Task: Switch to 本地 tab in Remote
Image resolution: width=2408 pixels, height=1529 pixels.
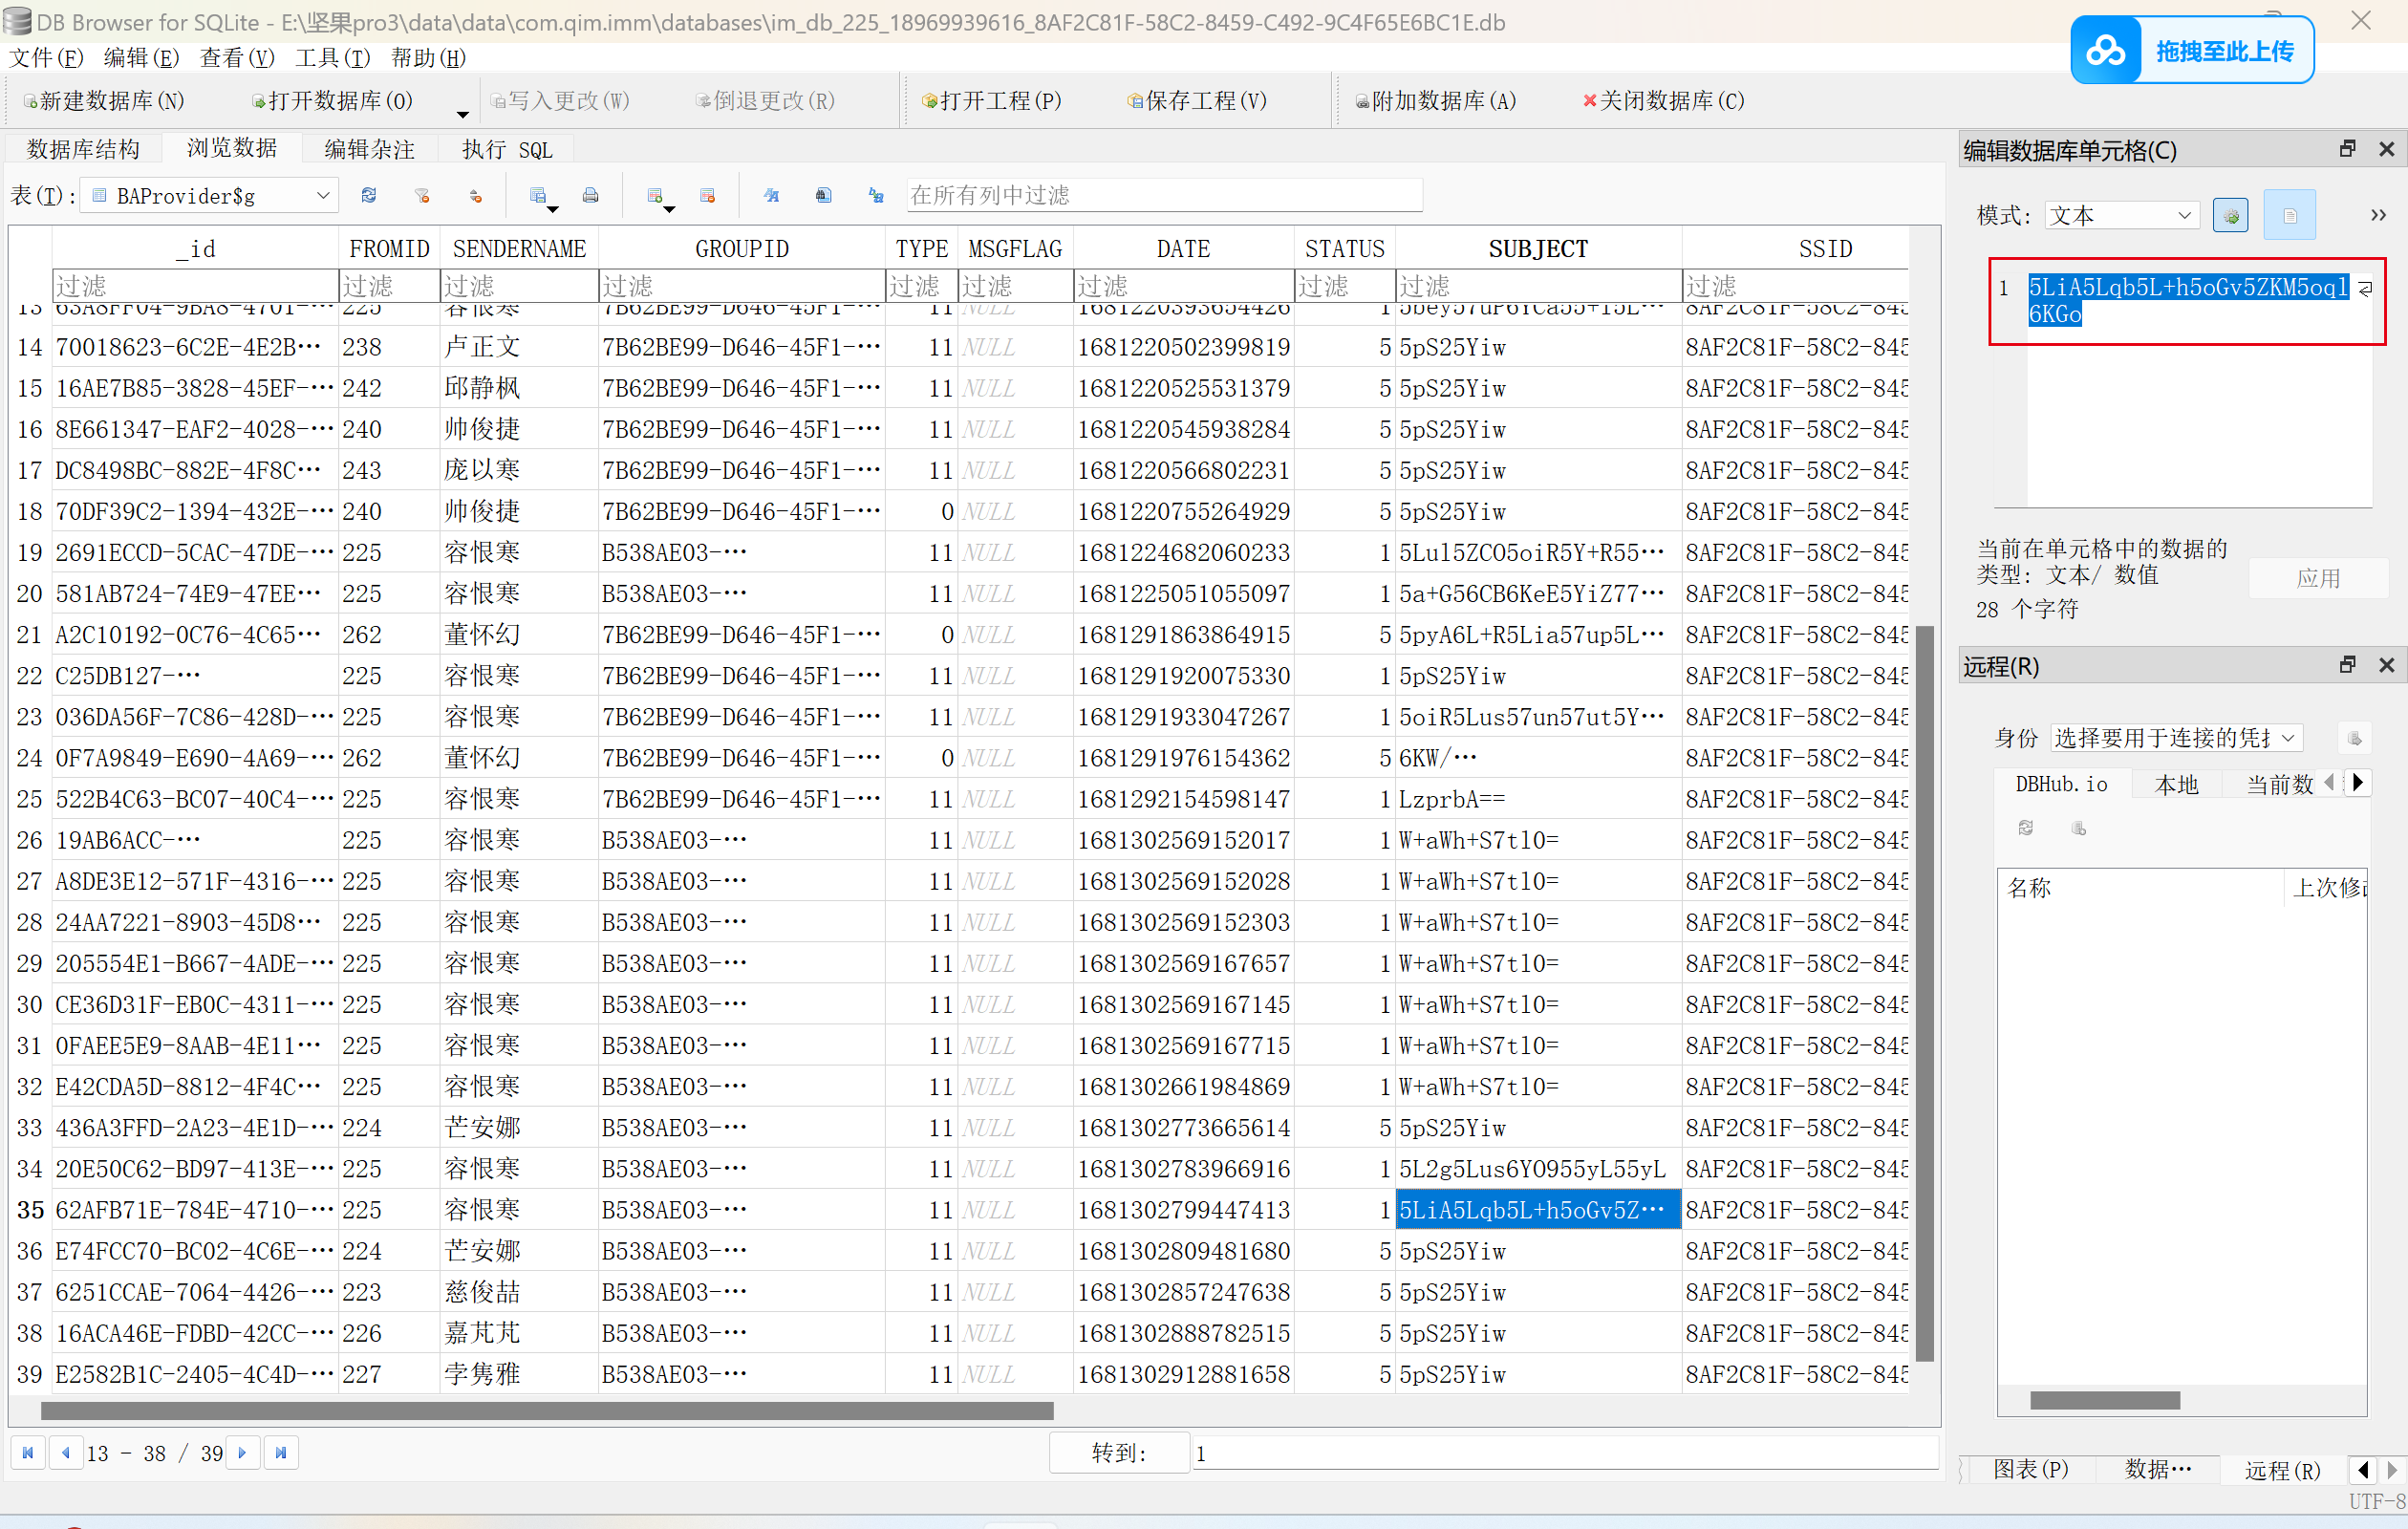Action: (x=2176, y=784)
